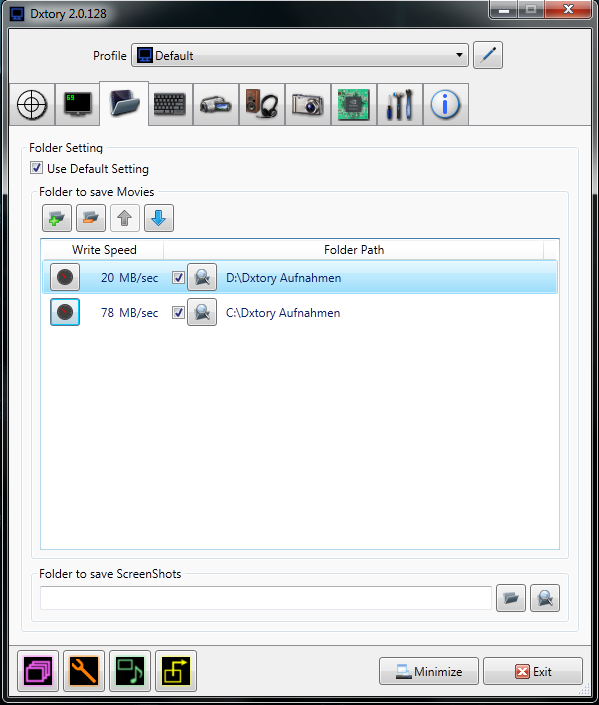Click the add folder icon with green plus
This screenshot has width=599, height=705.
point(57,218)
